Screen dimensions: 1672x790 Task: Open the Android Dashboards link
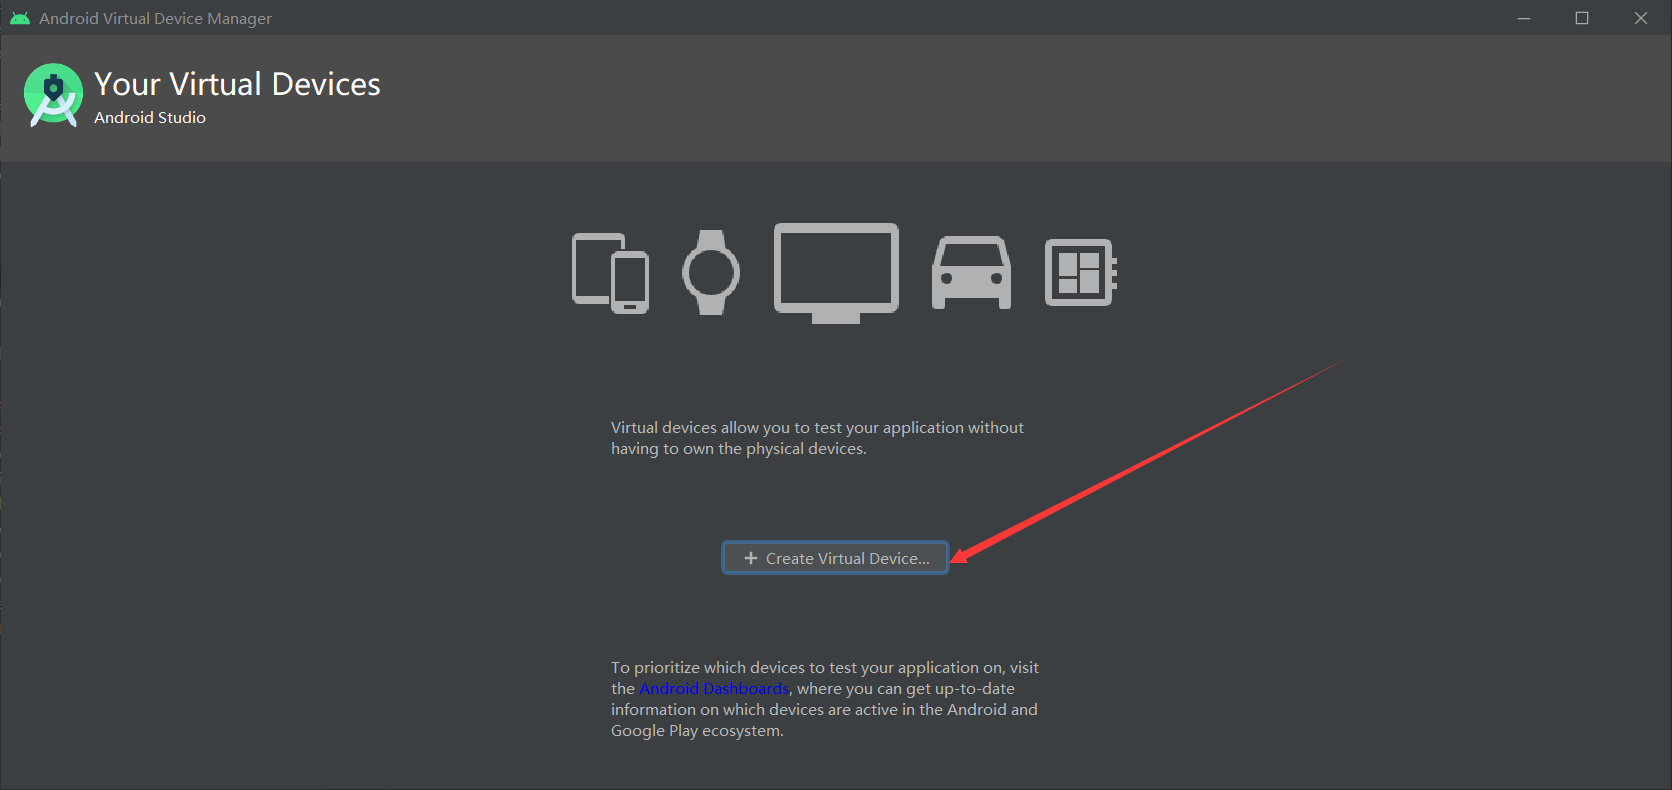pos(714,688)
